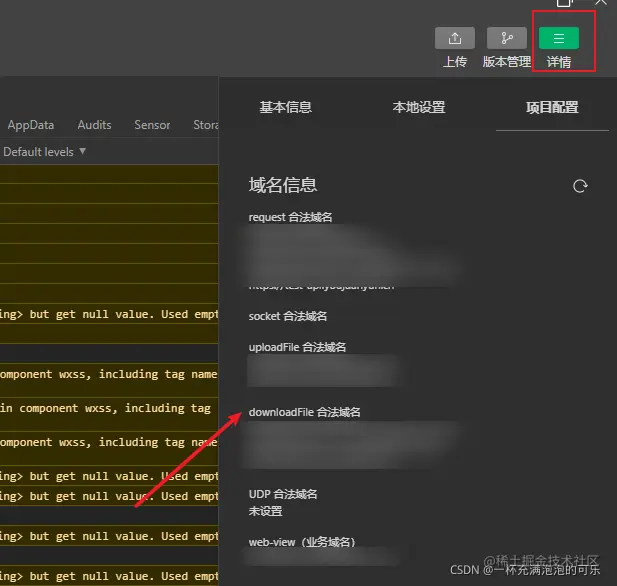Image resolution: width=617 pixels, height=586 pixels.
Task: Click the web-view (业务域名) label
Action: pos(302,542)
